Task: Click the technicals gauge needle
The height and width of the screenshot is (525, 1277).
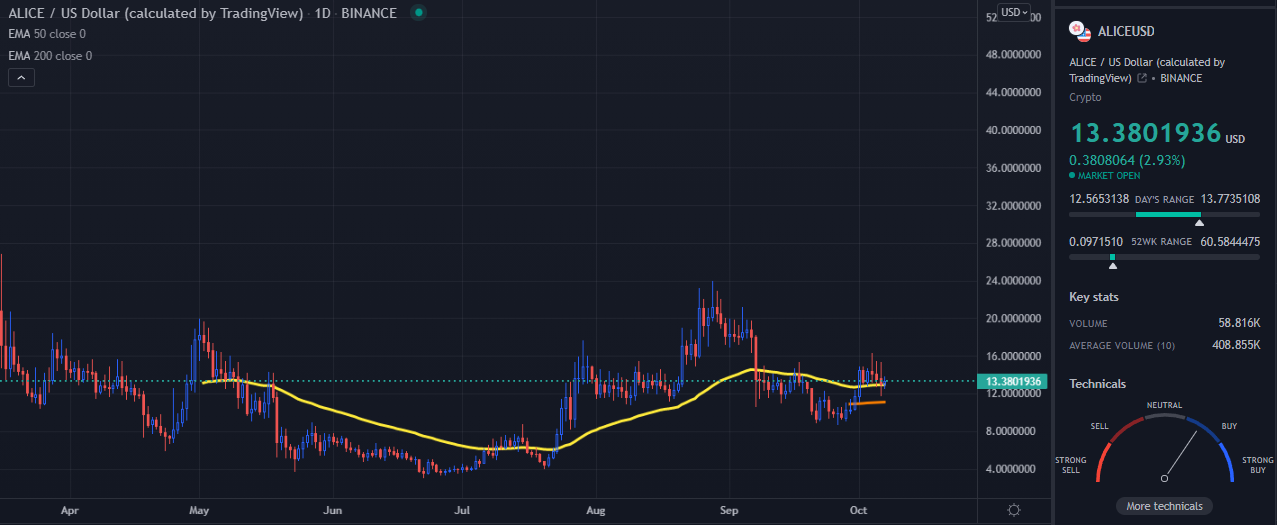Action: (1180, 453)
